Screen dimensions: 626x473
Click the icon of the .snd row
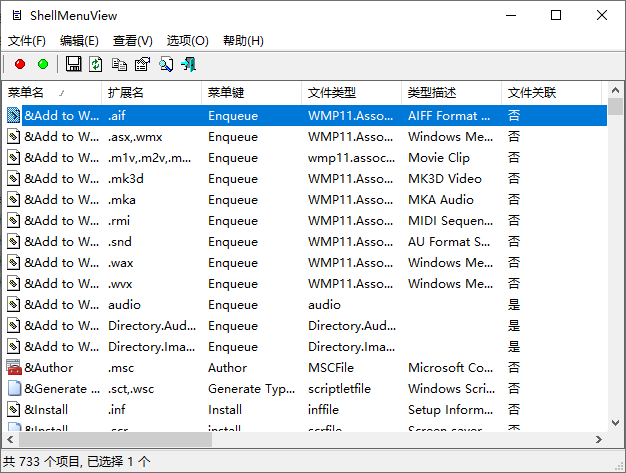pos(14,241)
